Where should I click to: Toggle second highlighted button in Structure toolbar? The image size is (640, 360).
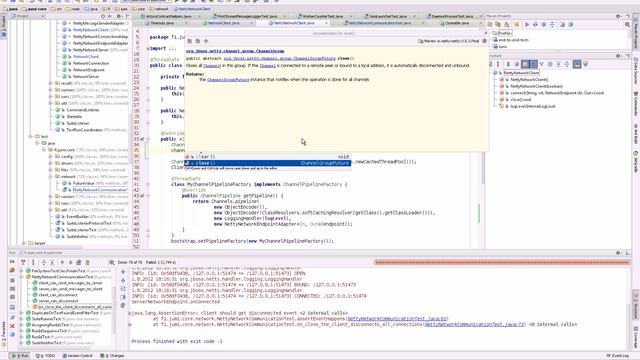(x=533, y=64)
